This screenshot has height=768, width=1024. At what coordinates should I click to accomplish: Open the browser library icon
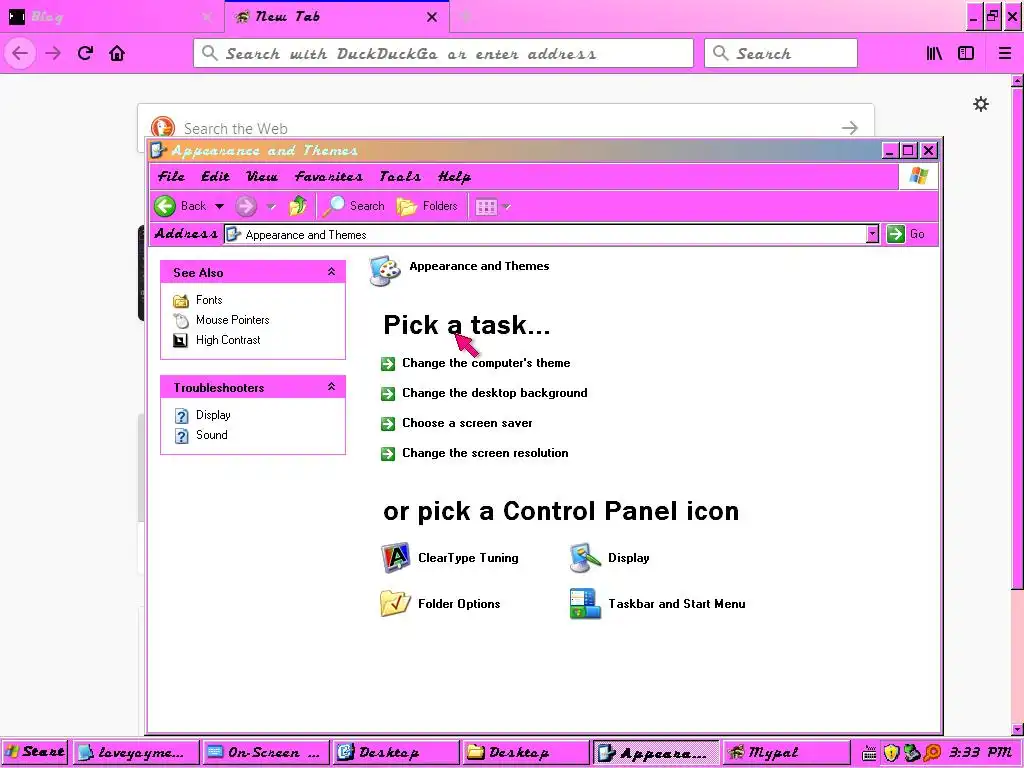[x=935, y=53]
